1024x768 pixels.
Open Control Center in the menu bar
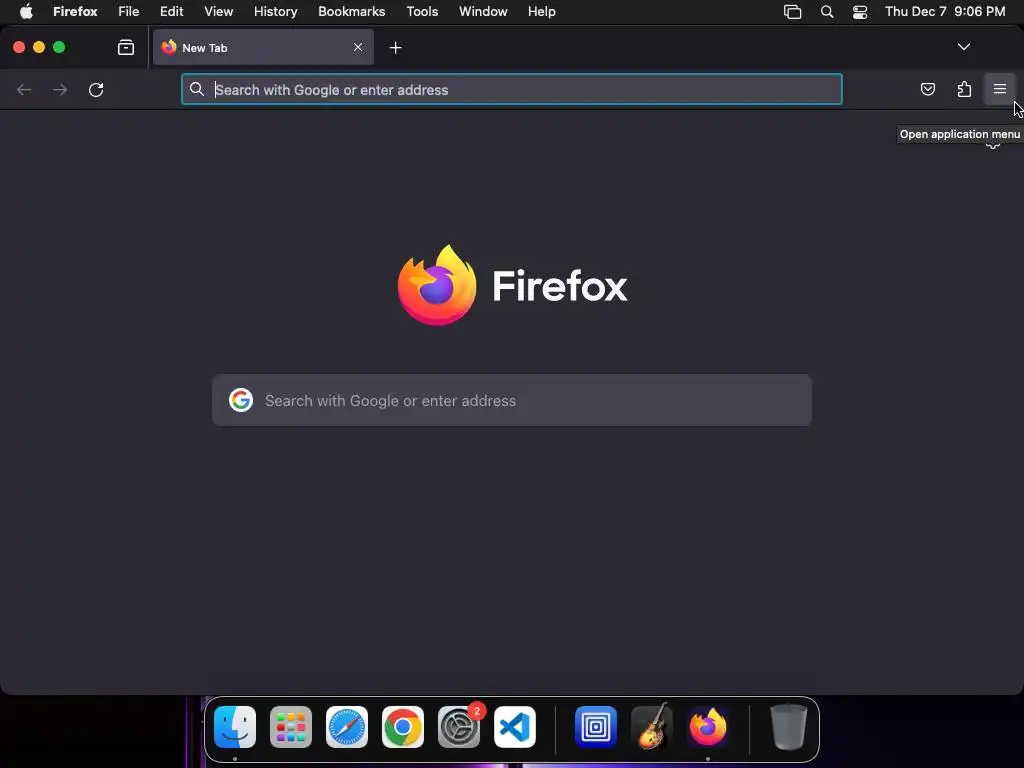click(859, 11)
